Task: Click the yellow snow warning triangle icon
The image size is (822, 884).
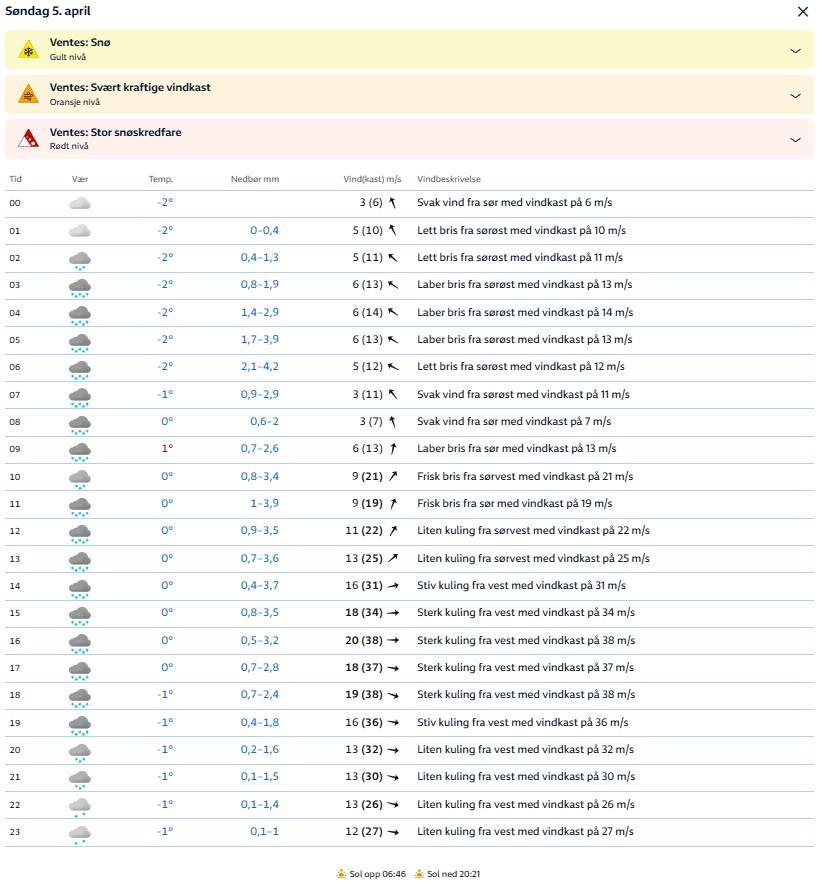Action: [29, 50]
